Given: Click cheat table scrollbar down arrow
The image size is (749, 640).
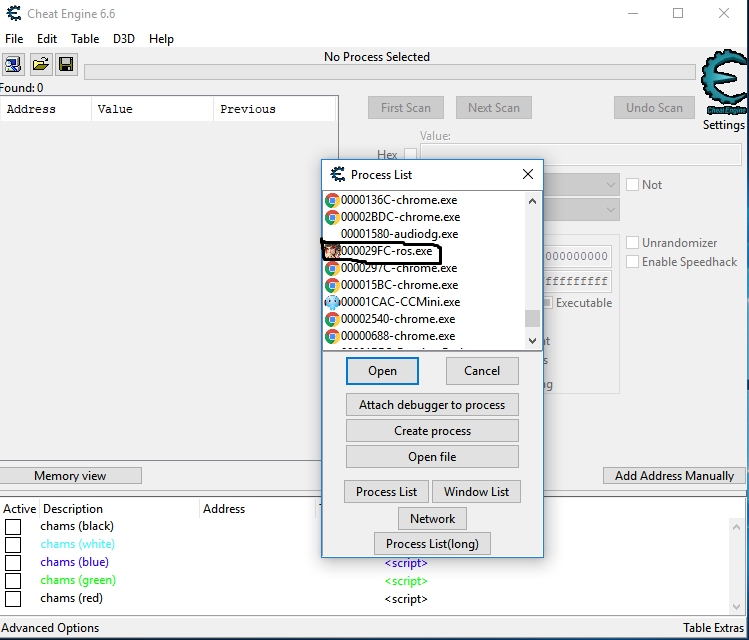Looking at the screenshot, I should pyautogui.click(x=736, y=607).
